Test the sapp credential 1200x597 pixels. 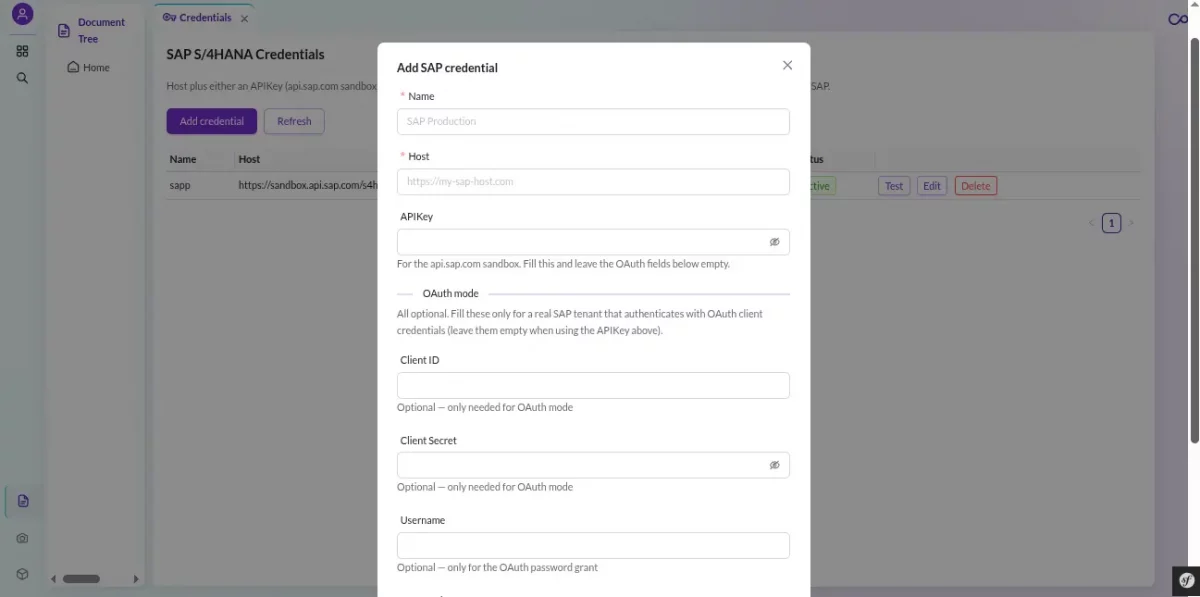894,186
